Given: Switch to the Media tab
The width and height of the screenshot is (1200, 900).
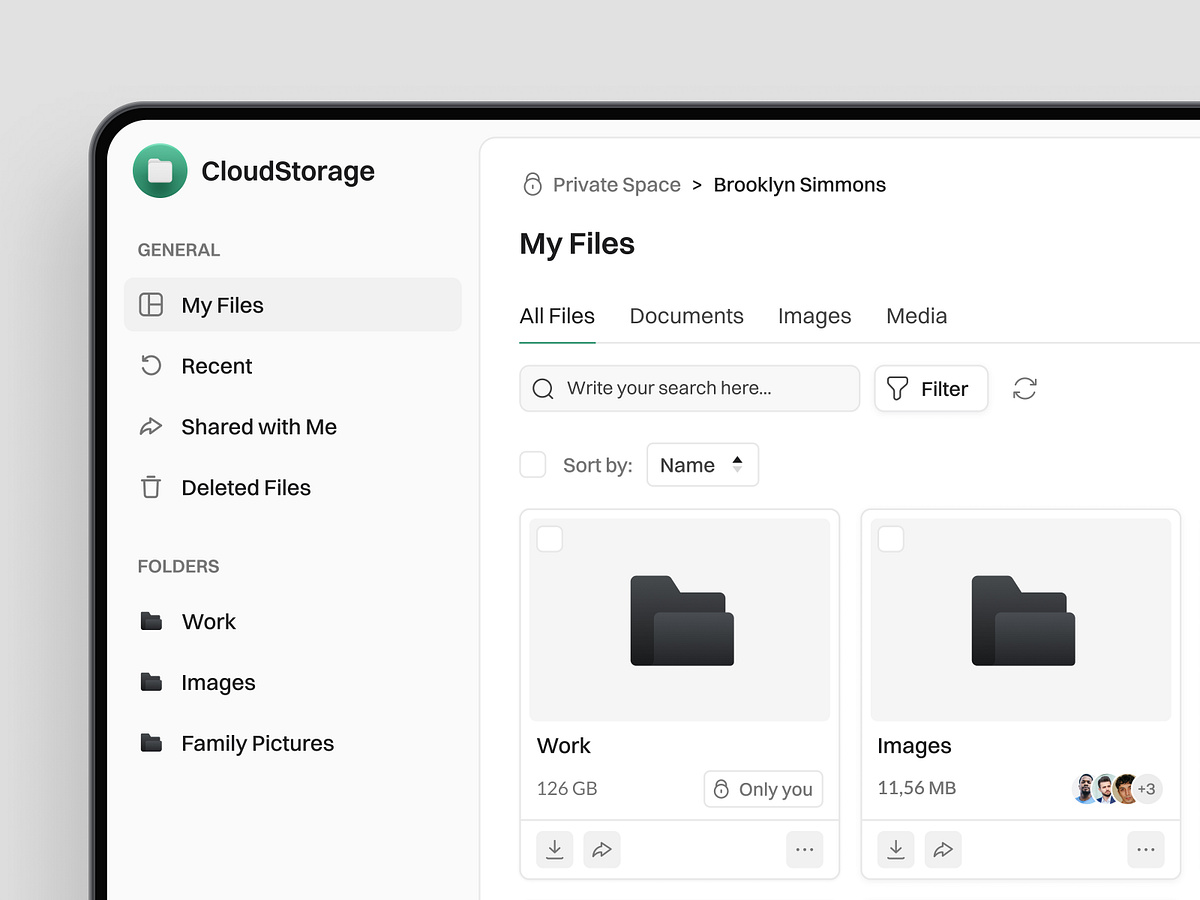Looking at the screenshot, I should click(916, 316).
